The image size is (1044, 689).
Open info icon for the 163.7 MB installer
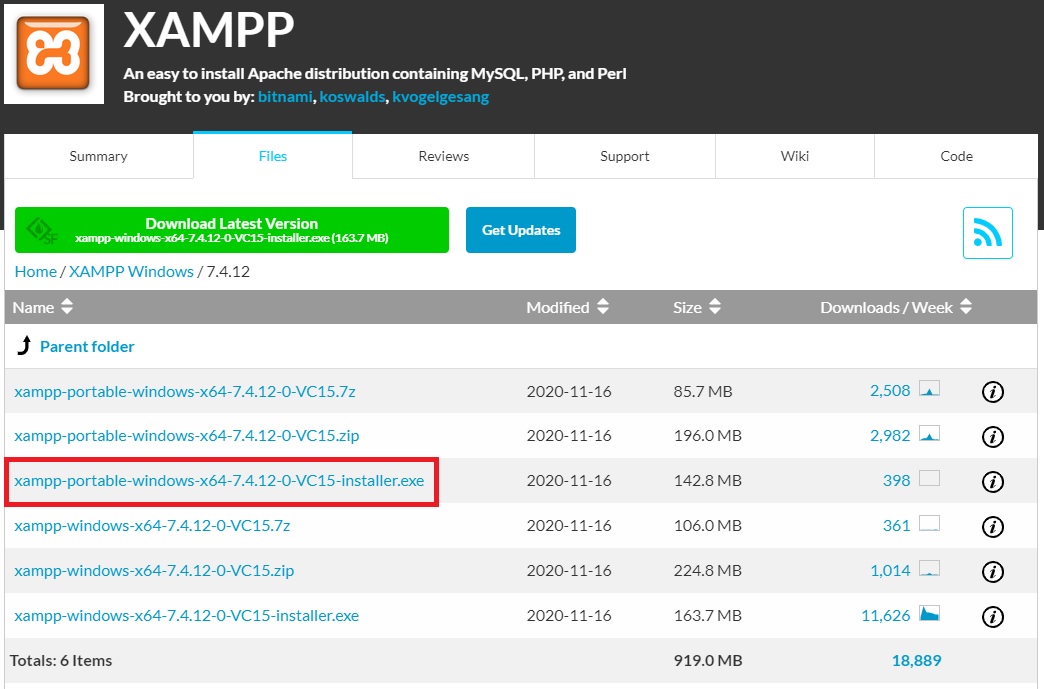tap(993, 616)
